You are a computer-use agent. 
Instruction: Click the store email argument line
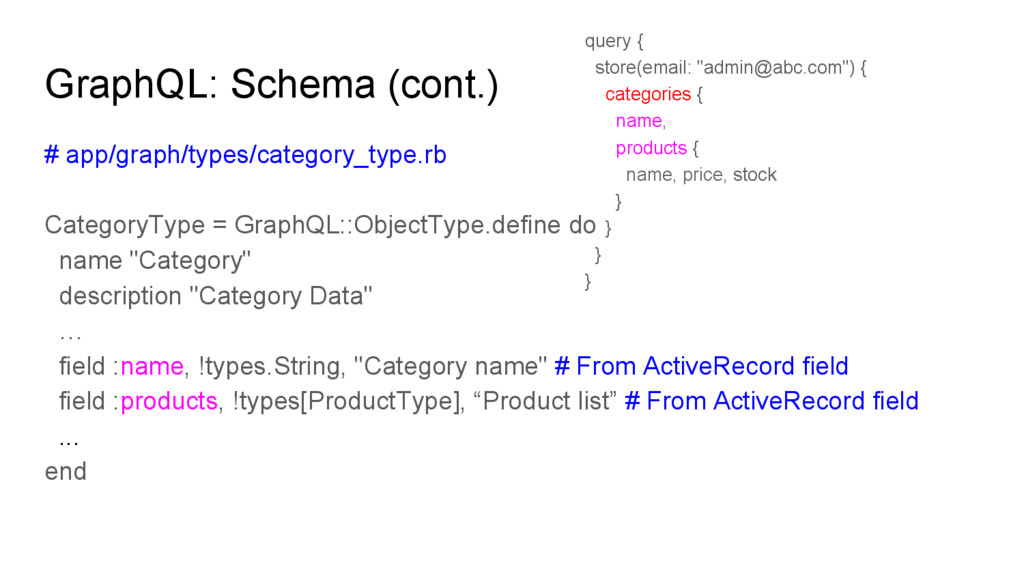[x=731, y=68]
